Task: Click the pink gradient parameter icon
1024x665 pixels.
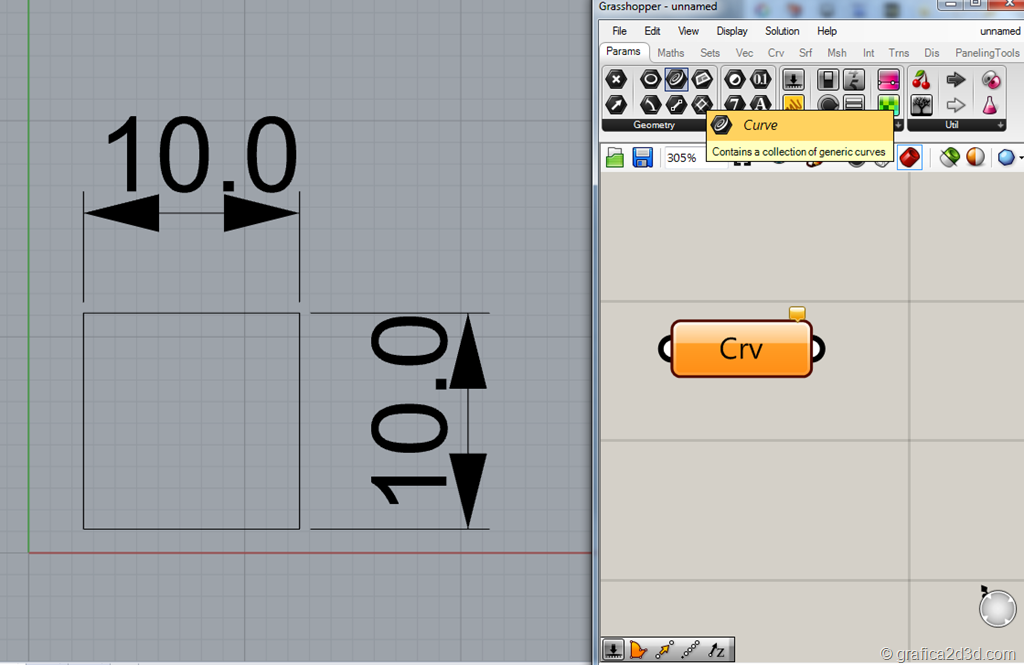Action: (887, 80)
